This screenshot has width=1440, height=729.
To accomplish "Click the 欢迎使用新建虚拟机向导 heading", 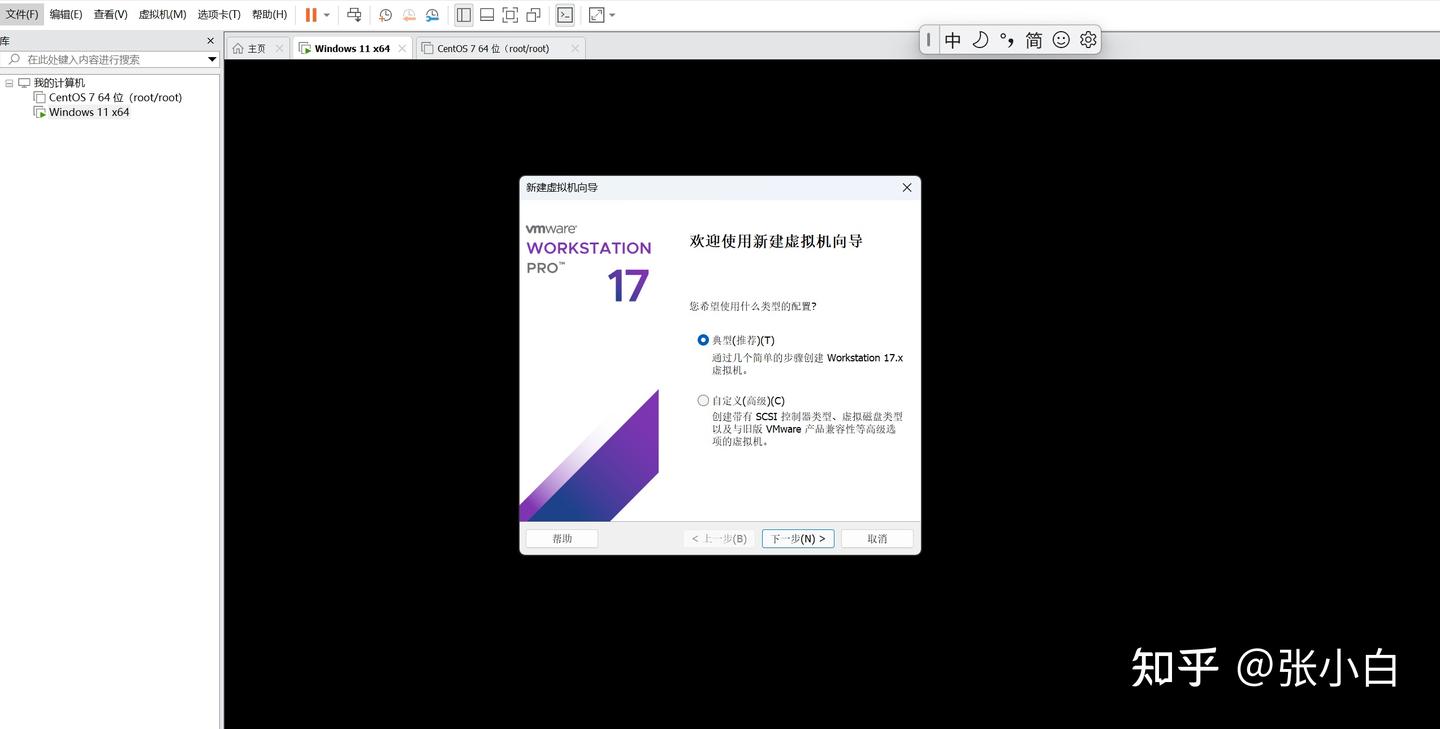I will click(x=776, y=241).
